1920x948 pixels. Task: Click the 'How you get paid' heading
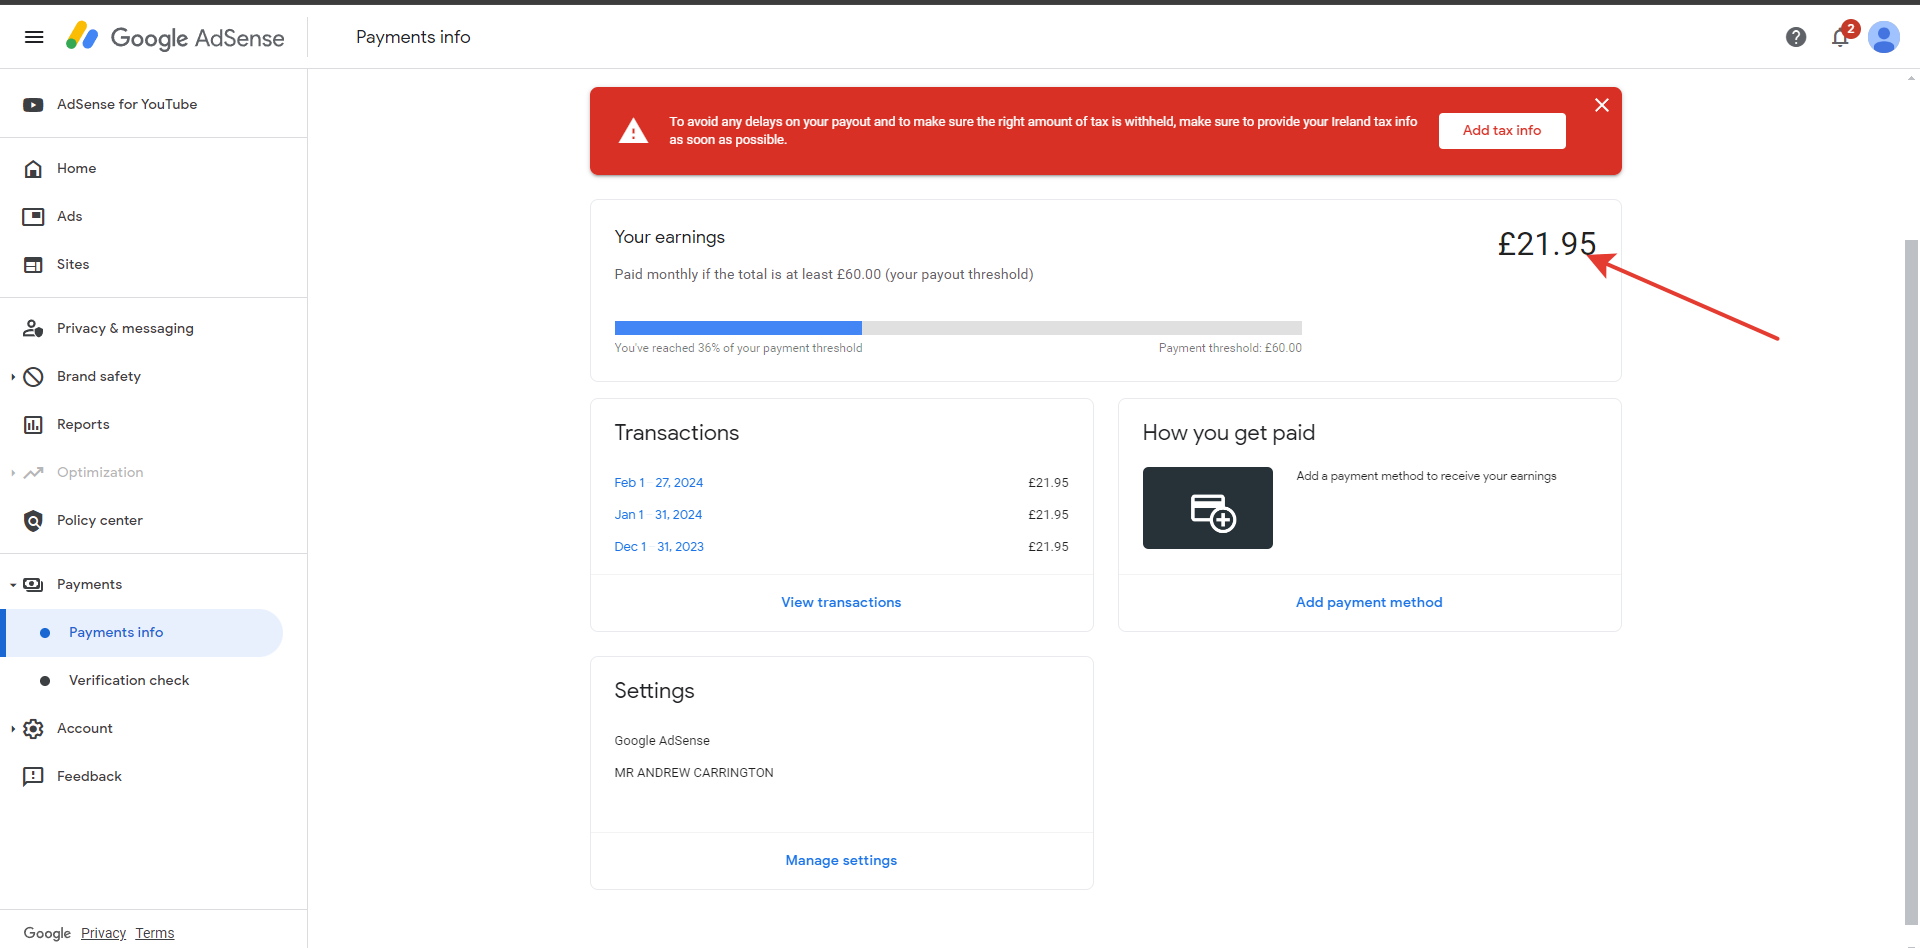(1229, 433)
